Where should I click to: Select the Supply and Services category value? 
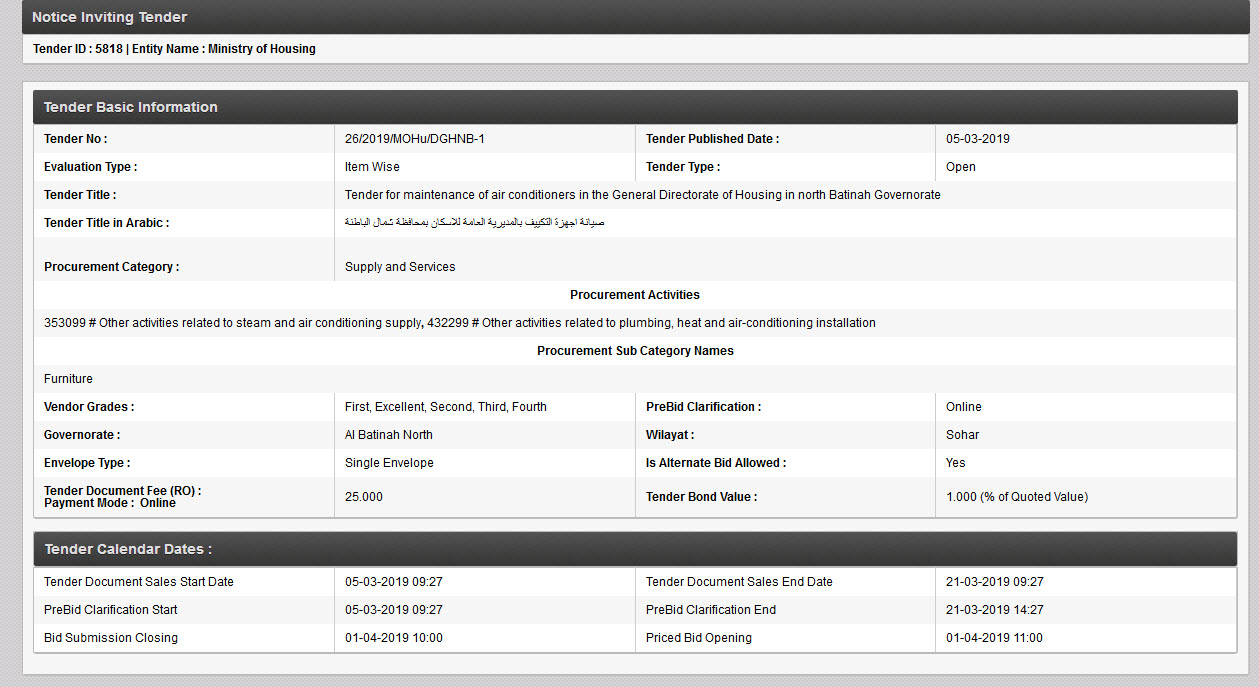[x=400, y=267]
